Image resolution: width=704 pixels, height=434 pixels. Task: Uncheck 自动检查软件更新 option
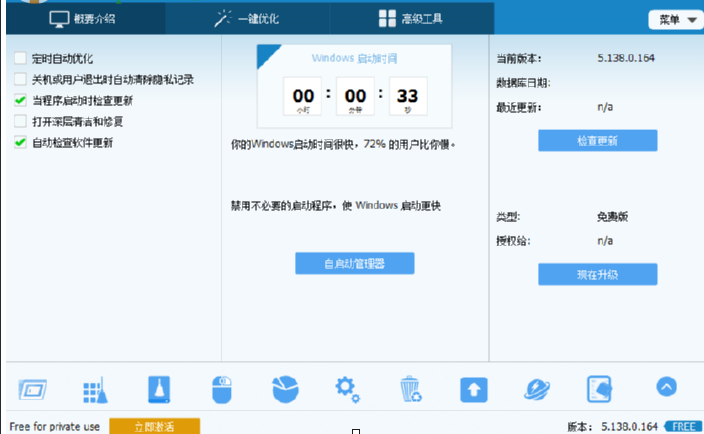(x=20, y=142)
